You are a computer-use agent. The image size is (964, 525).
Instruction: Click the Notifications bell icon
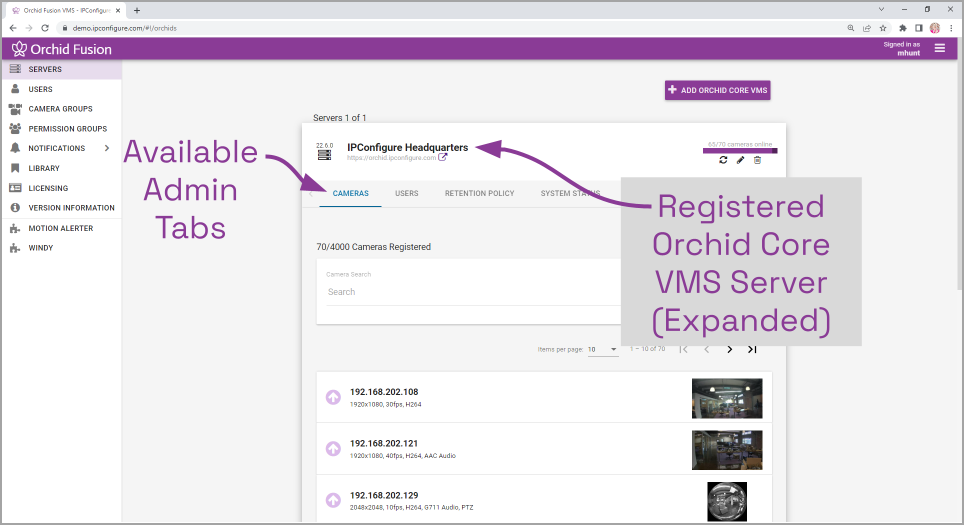tap(15, 148)
